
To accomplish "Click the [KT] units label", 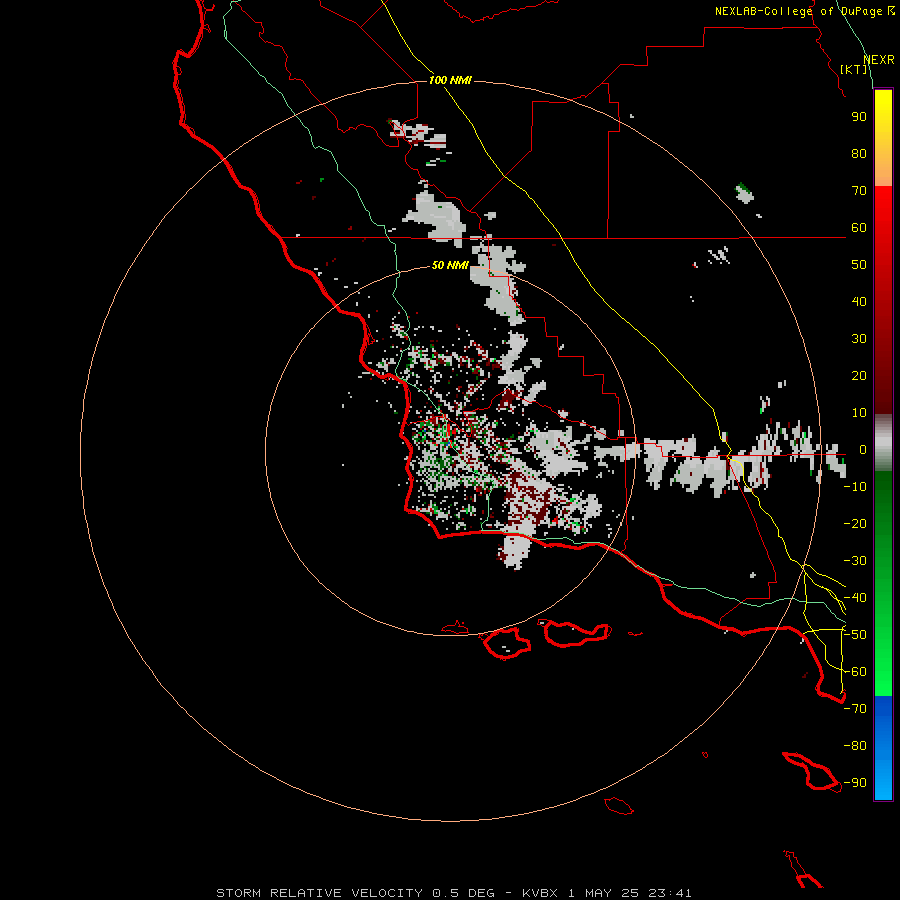I will [x=854, y=69].
